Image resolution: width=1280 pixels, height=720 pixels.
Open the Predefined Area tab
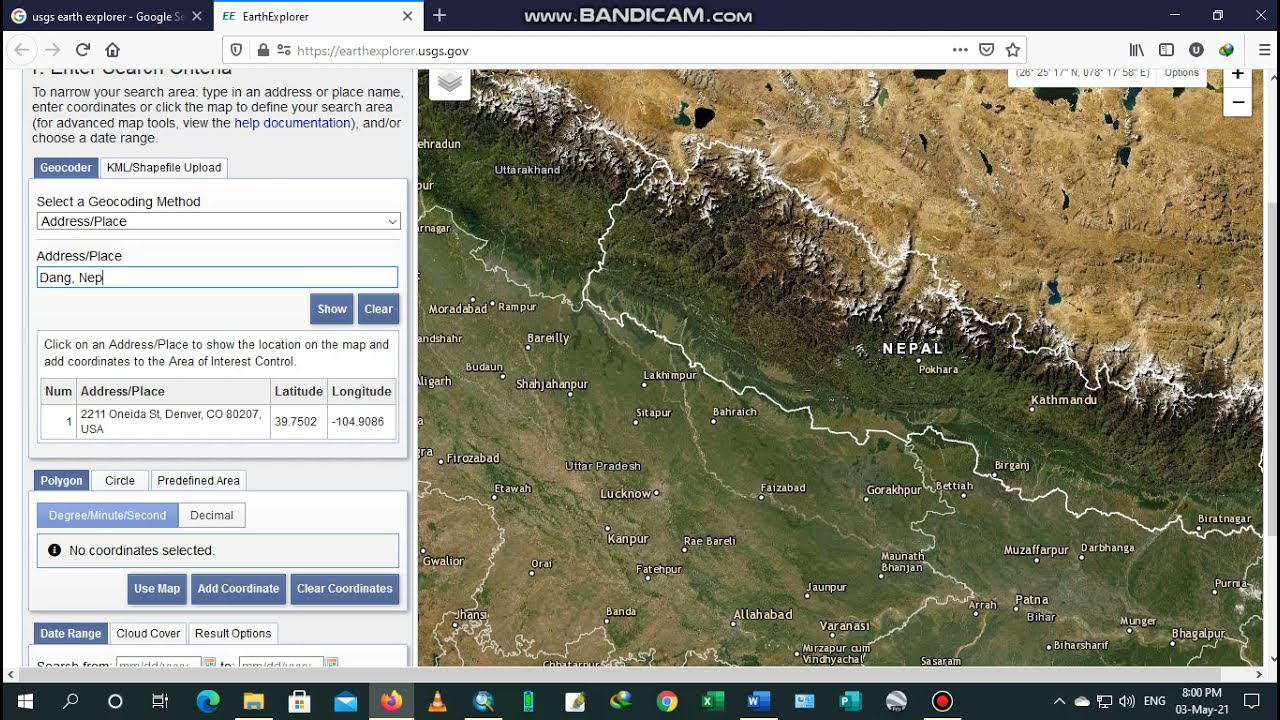(198, 480)
